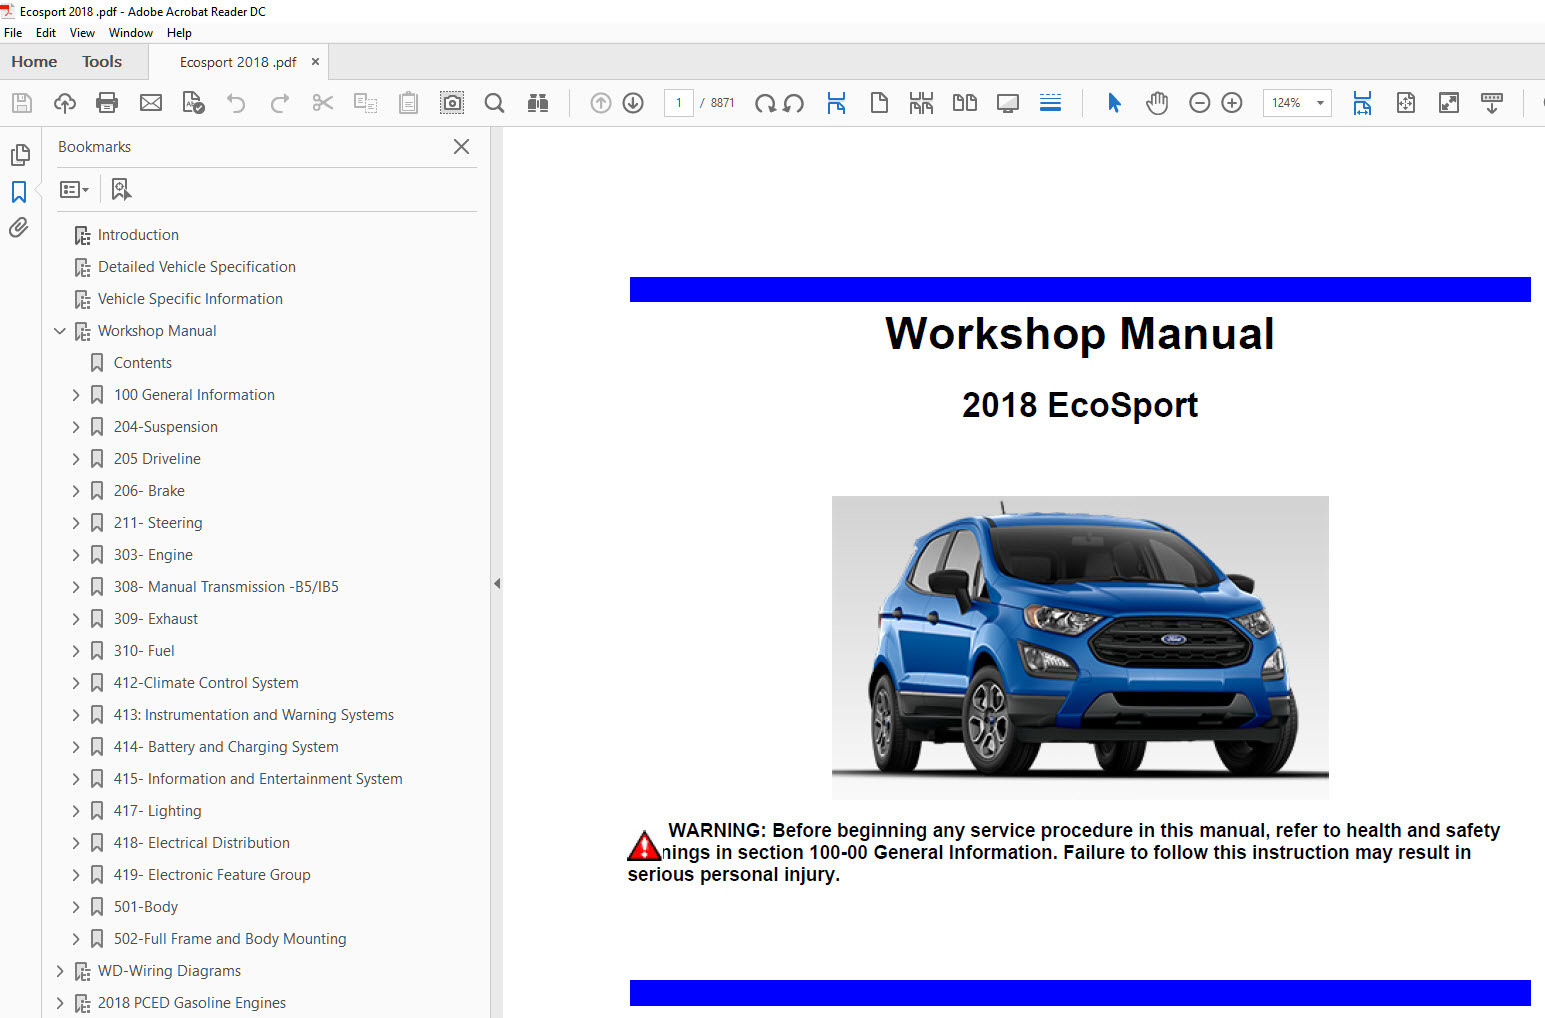The height and width of the screenshot is (1018, 1545).
Task: Jump to the Contents bookmark
Action: click(x=143, y=363)
